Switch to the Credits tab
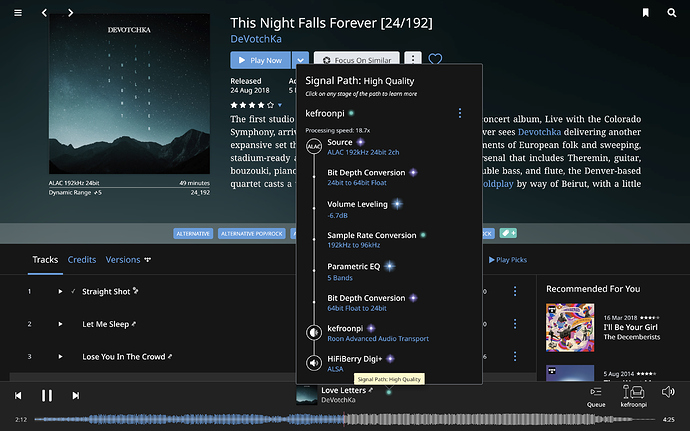The width and height of the screenshot is (690, 431). click(82, 260)
